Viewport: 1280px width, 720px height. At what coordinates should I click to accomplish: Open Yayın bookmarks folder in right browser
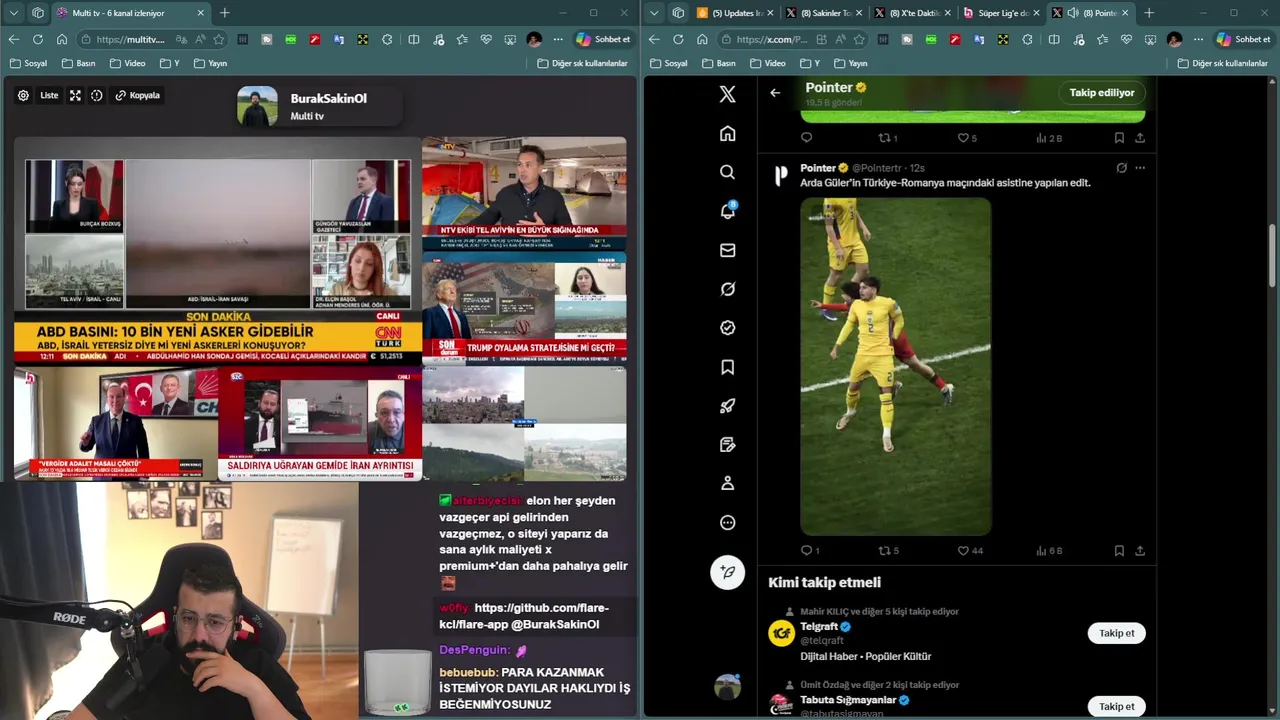[x=850, y=63]
